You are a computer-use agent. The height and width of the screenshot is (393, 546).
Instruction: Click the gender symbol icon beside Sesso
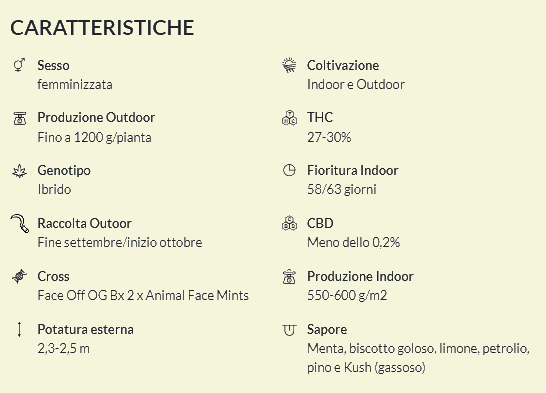point(19,65)
